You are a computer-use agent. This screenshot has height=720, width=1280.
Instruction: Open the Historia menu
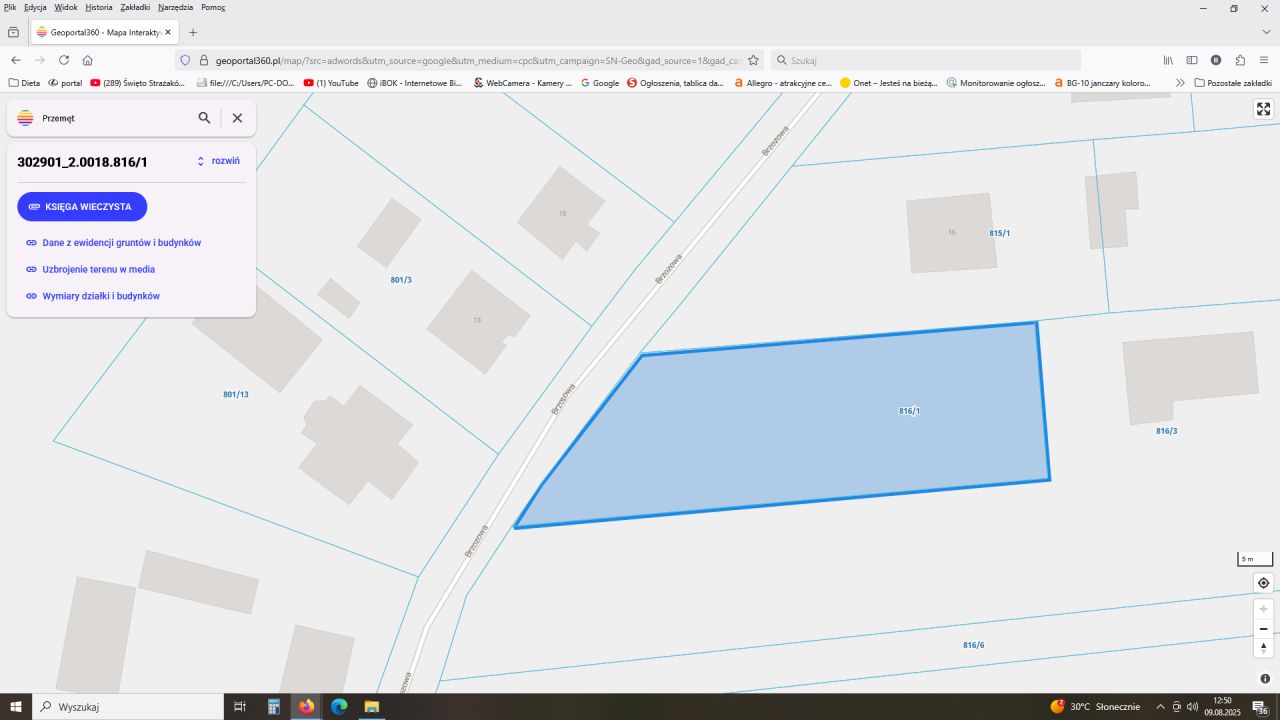99,7
